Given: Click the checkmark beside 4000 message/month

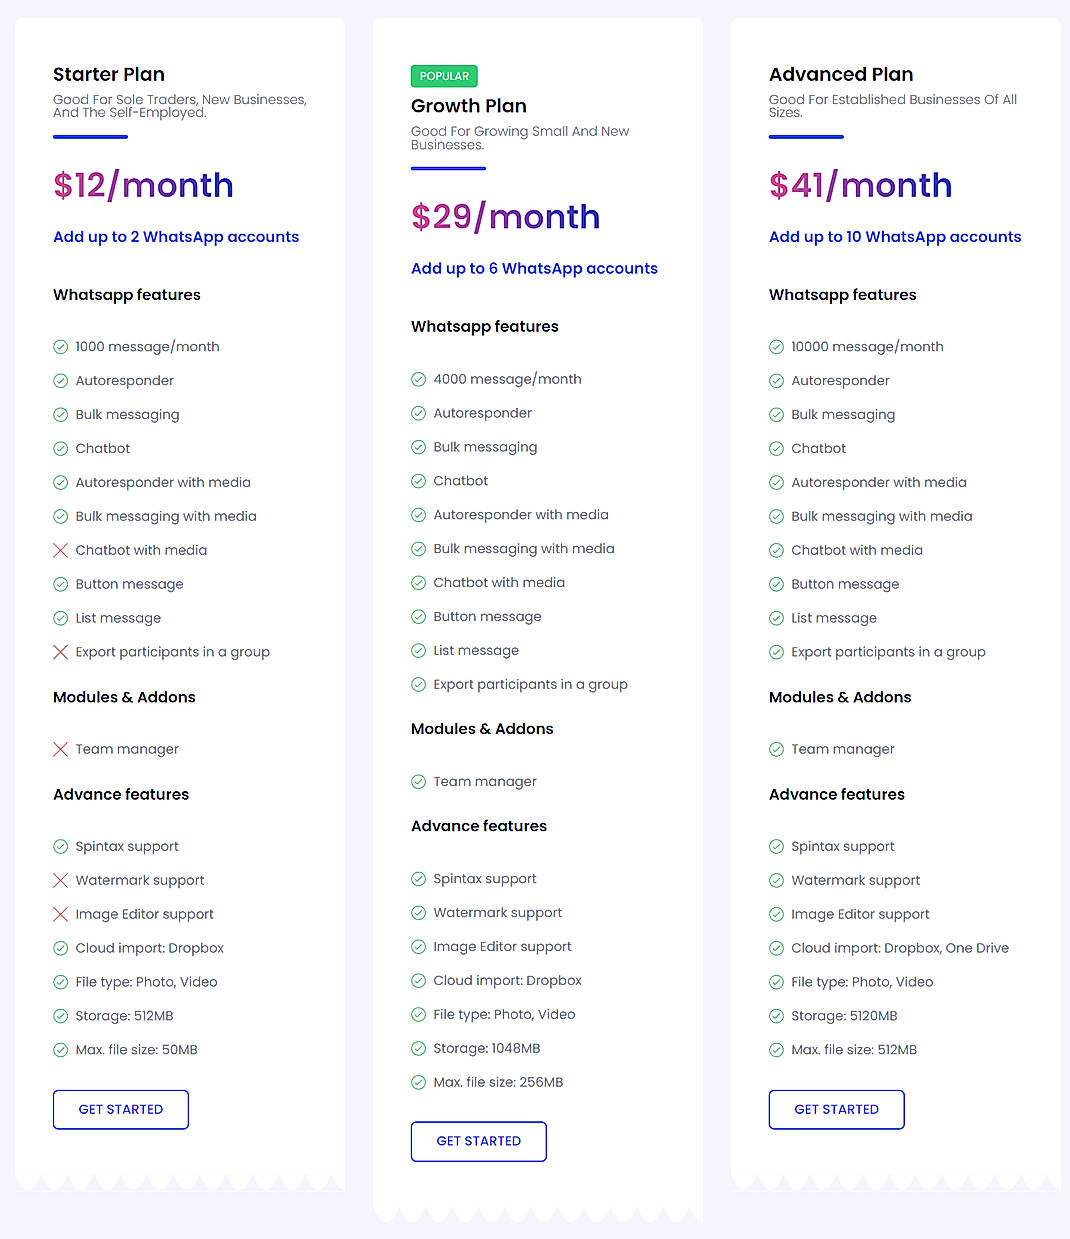Looking at the screenshot, I should [x=418, y=379].
